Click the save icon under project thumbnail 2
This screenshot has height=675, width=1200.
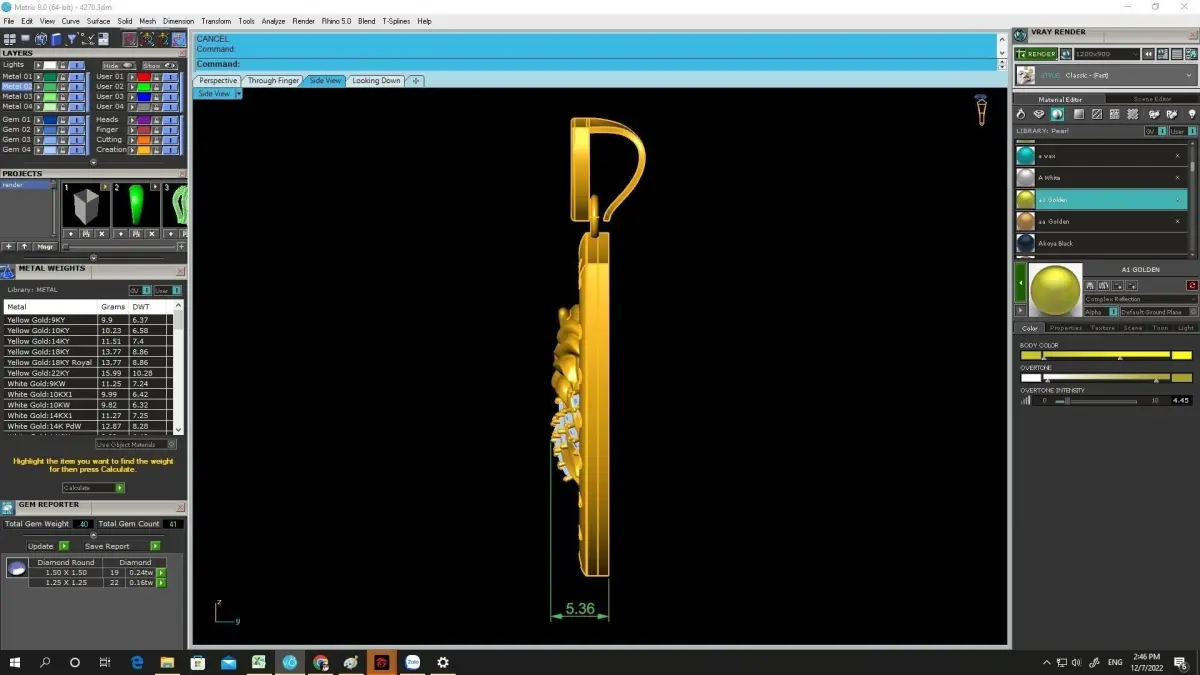(x=136, y=233)
